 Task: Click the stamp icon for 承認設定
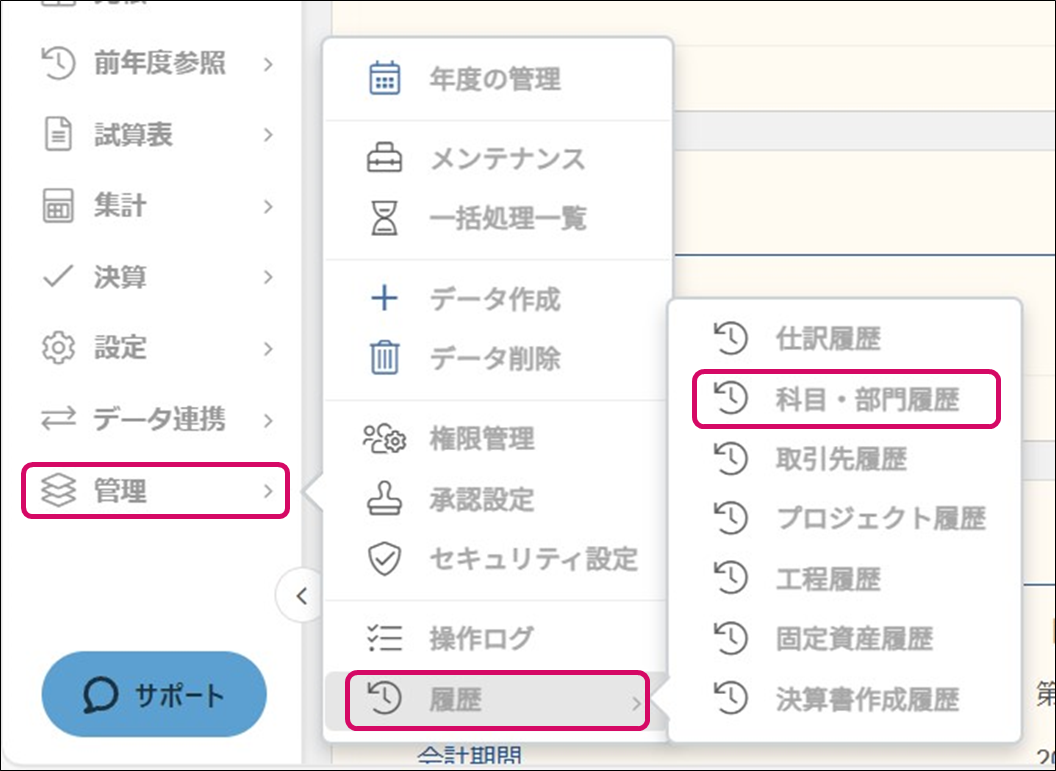tap(385, 499)
